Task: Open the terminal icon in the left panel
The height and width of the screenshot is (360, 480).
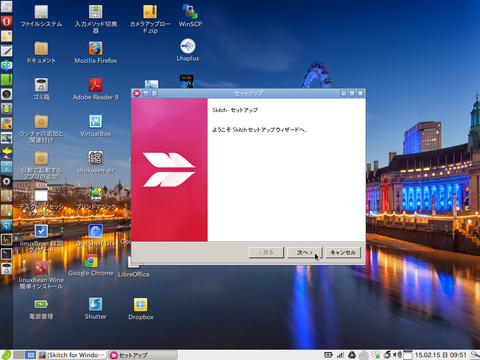Action: coord(6,254)
